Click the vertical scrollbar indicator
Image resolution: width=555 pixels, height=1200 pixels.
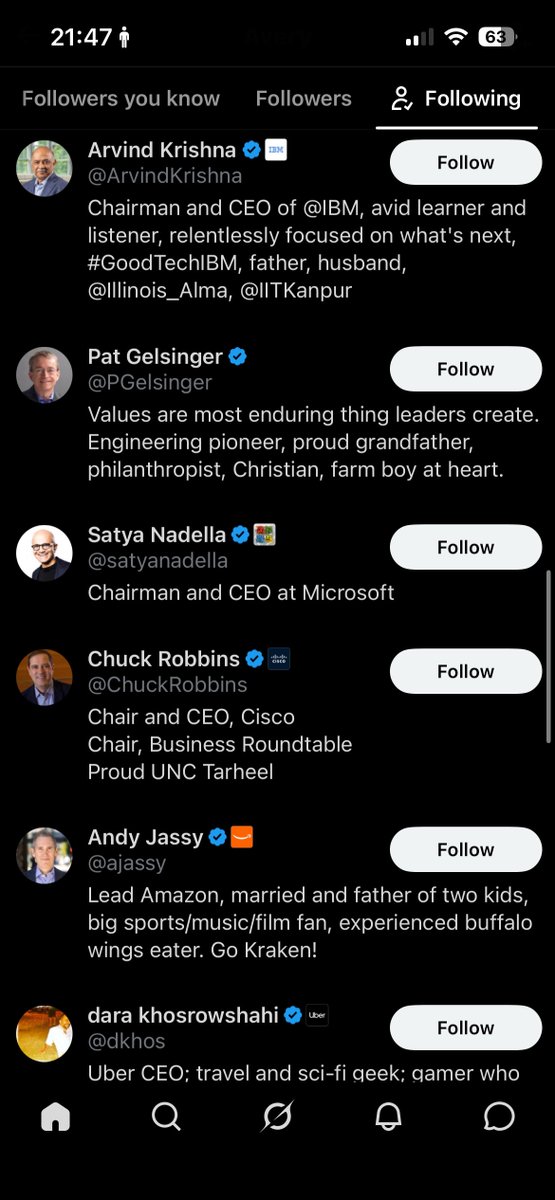coord(549,657)
